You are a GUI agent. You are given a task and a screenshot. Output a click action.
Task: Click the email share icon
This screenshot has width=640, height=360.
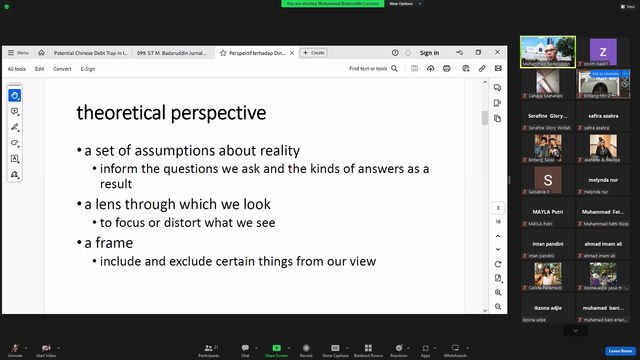(498, 69)
